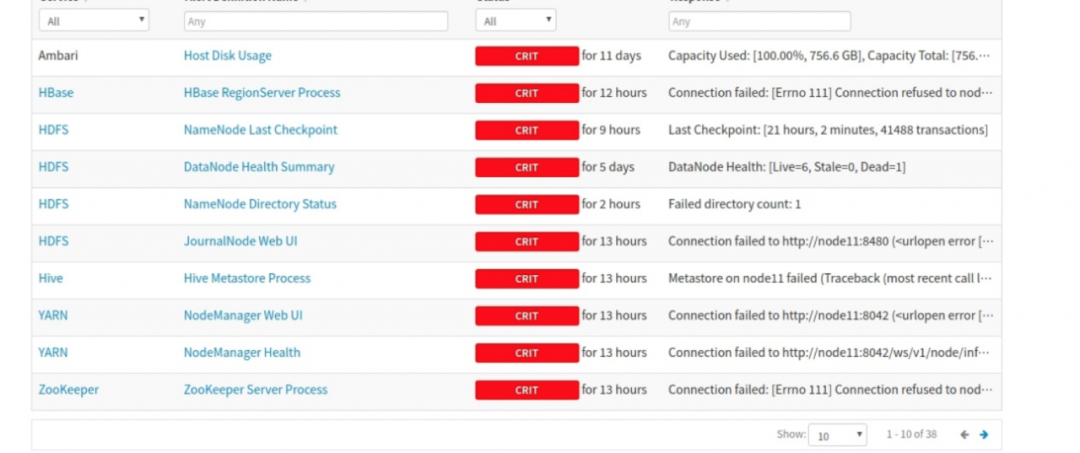Screen dimensions: 1080x453
Task: Click CRIT badge for Hive Metastore Process
Action: [527, 280]
